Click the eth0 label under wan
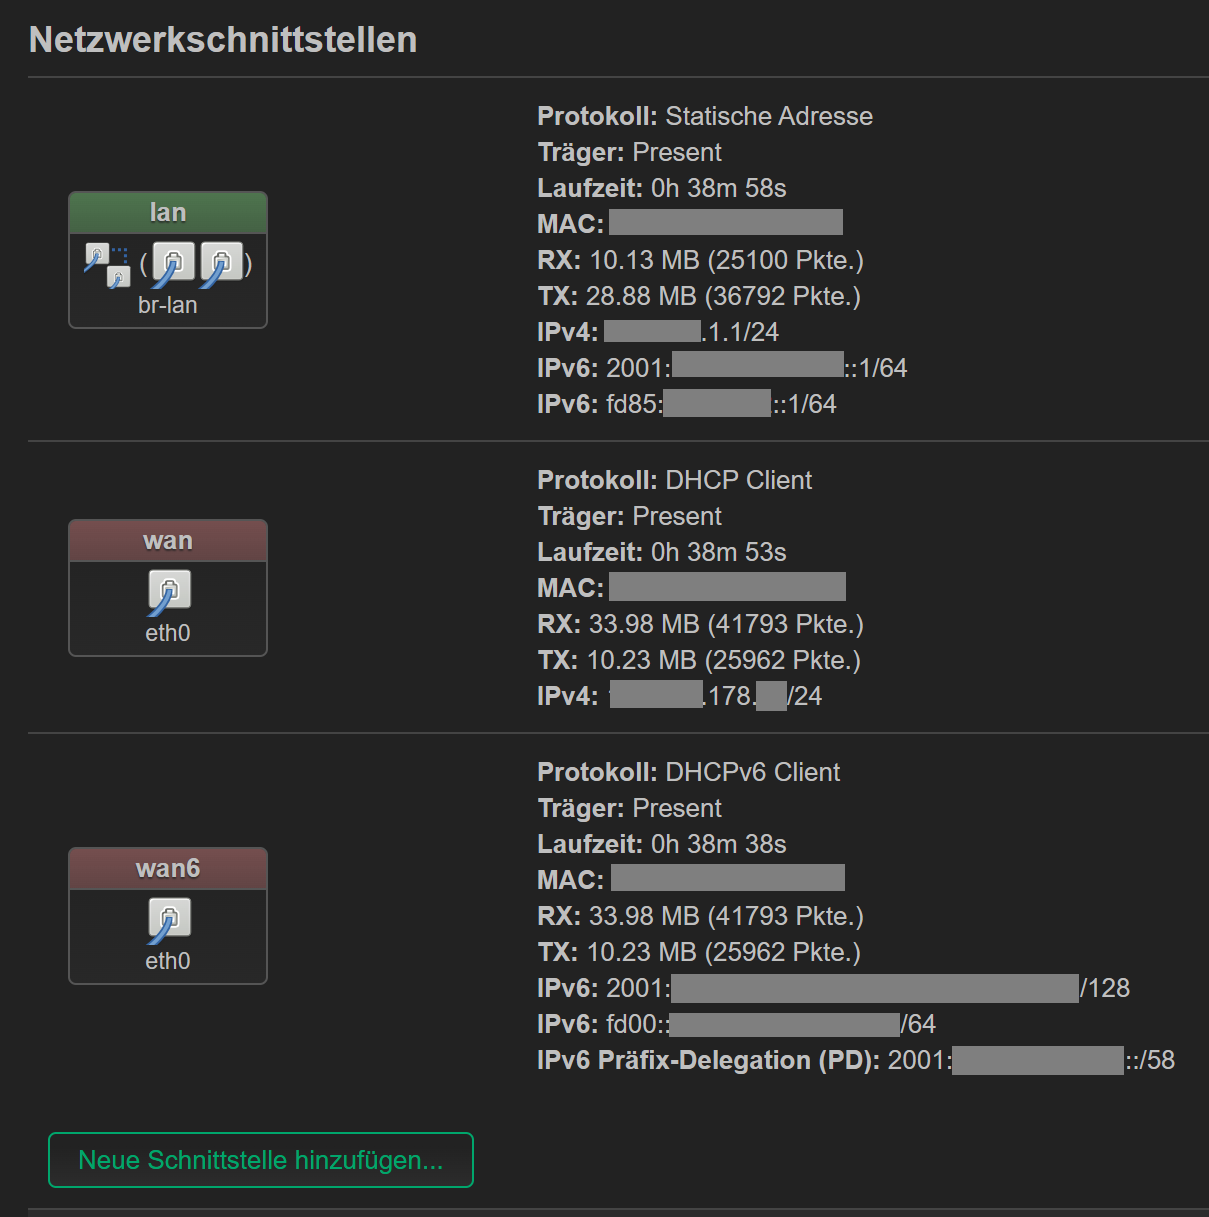1209x1217 pixels. point(168,633)
